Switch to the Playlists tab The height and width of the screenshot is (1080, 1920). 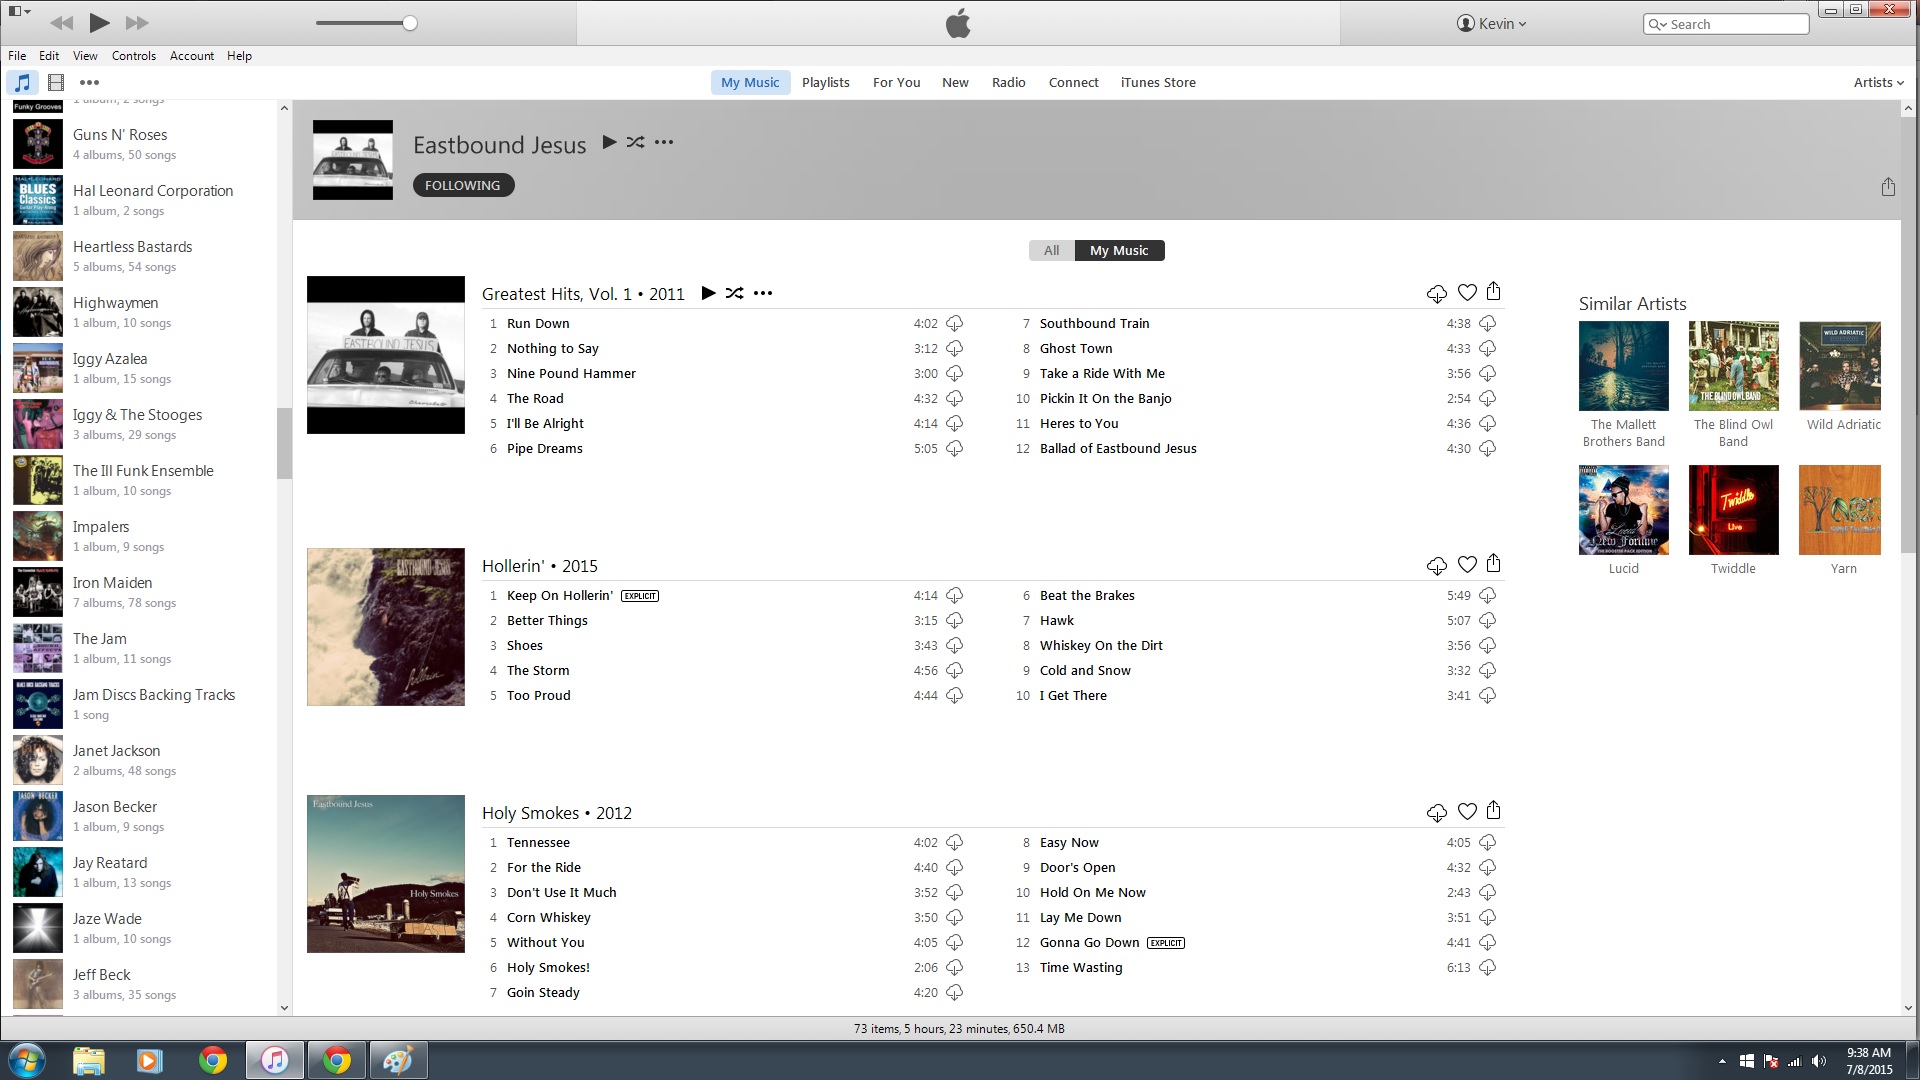pos(825,83)
